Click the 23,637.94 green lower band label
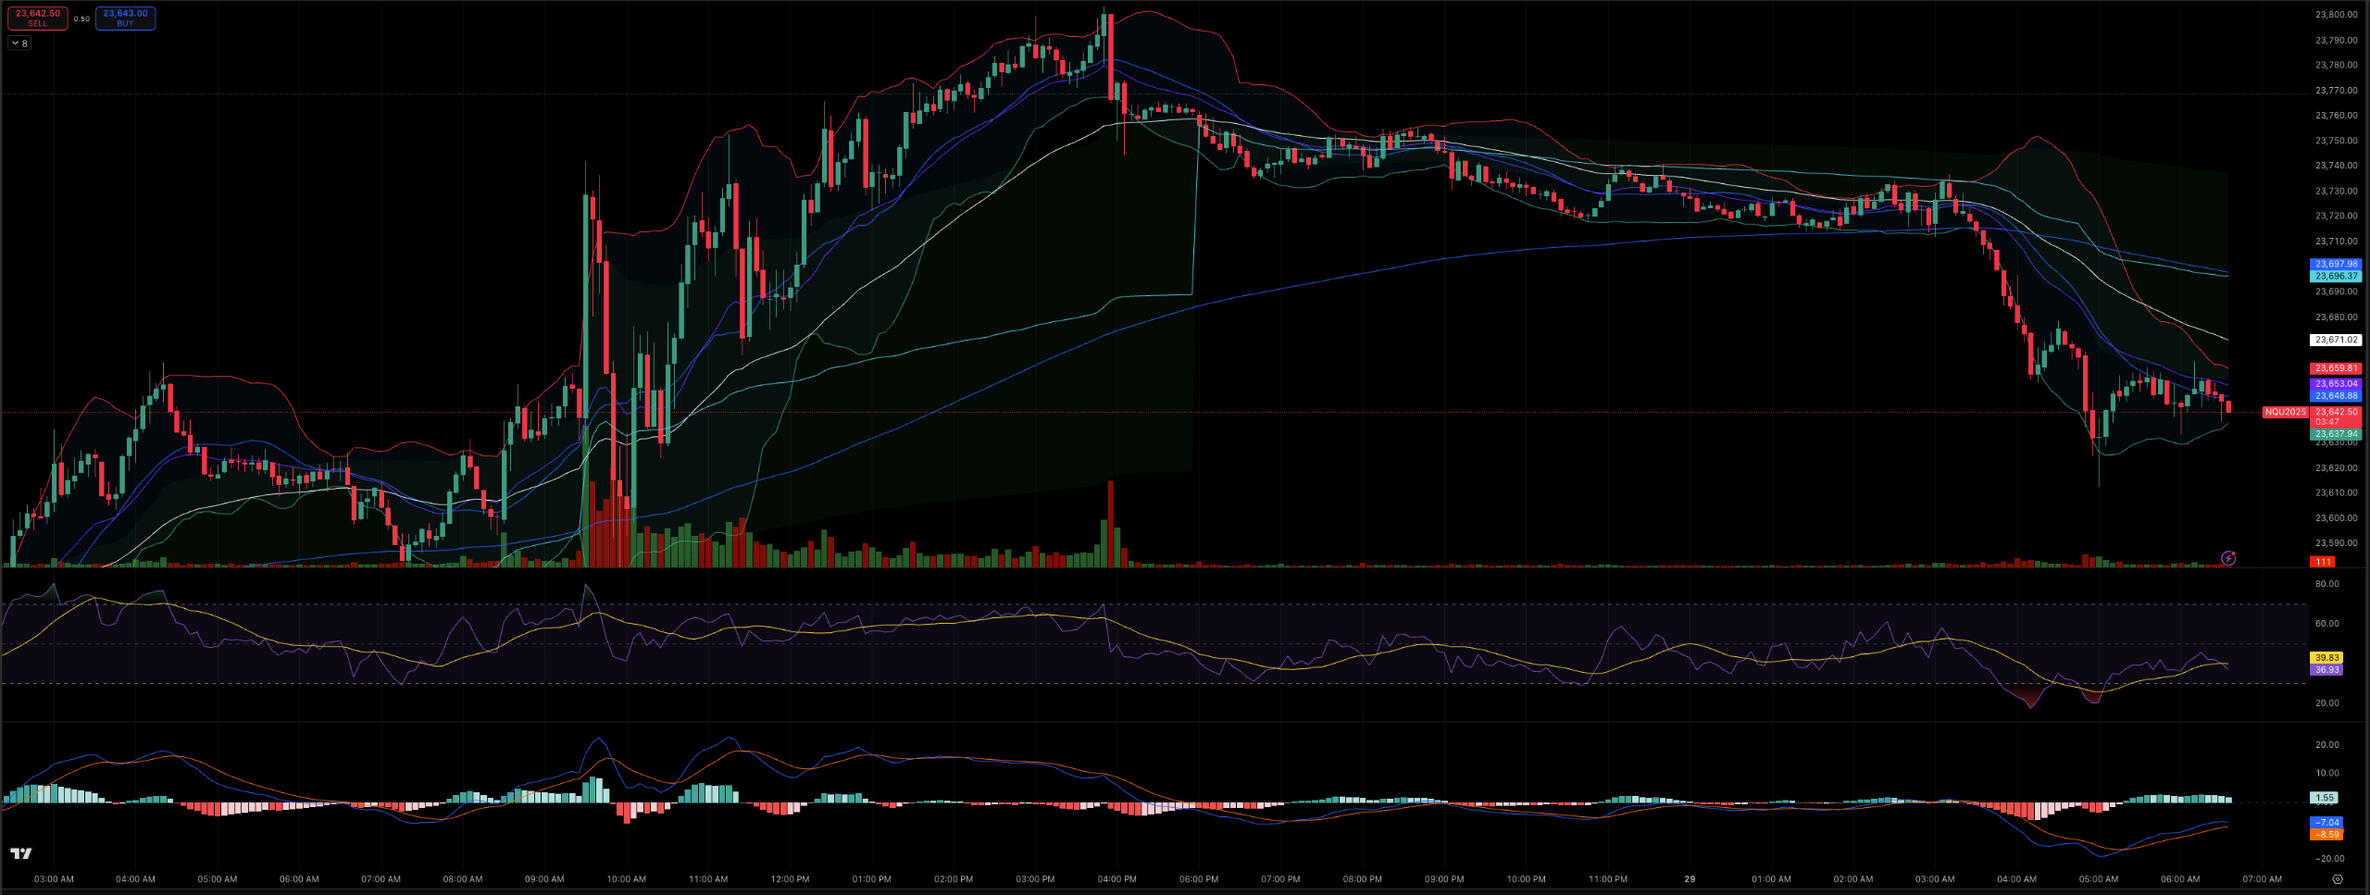The image size is (2370, 895). 2335,434
